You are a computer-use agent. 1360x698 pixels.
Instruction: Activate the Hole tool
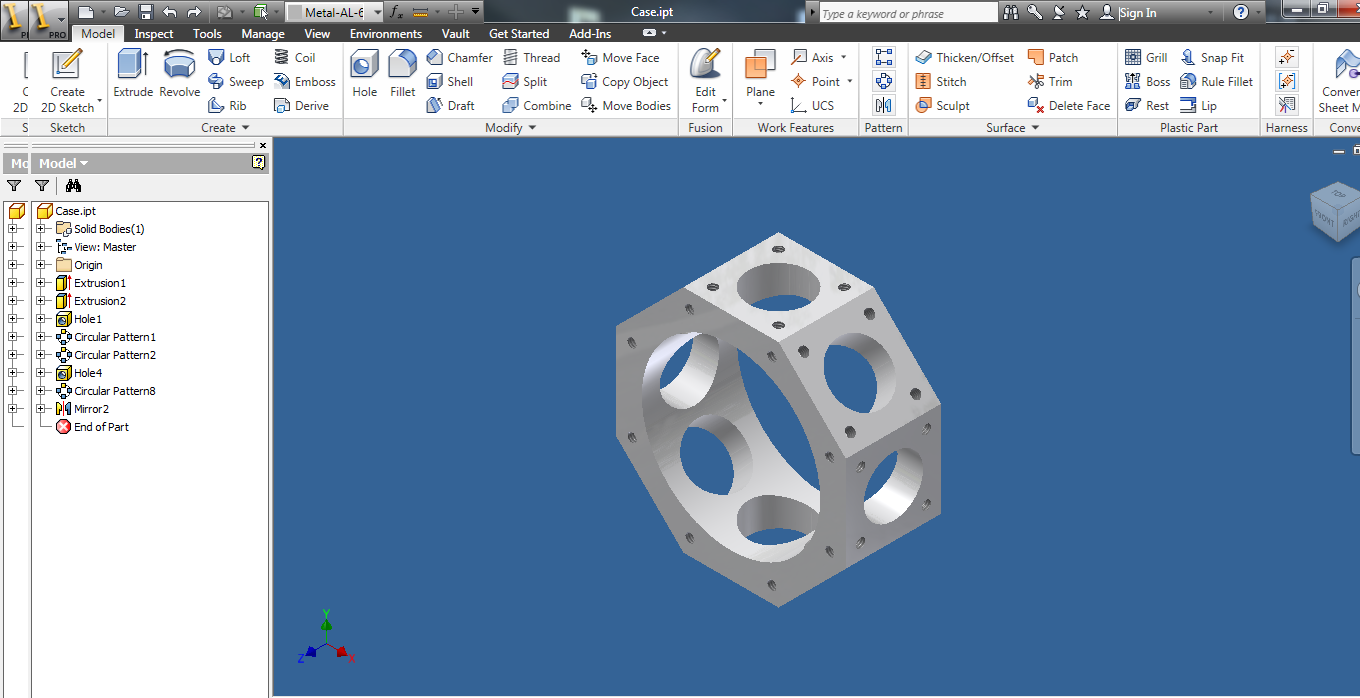point(365,74)
